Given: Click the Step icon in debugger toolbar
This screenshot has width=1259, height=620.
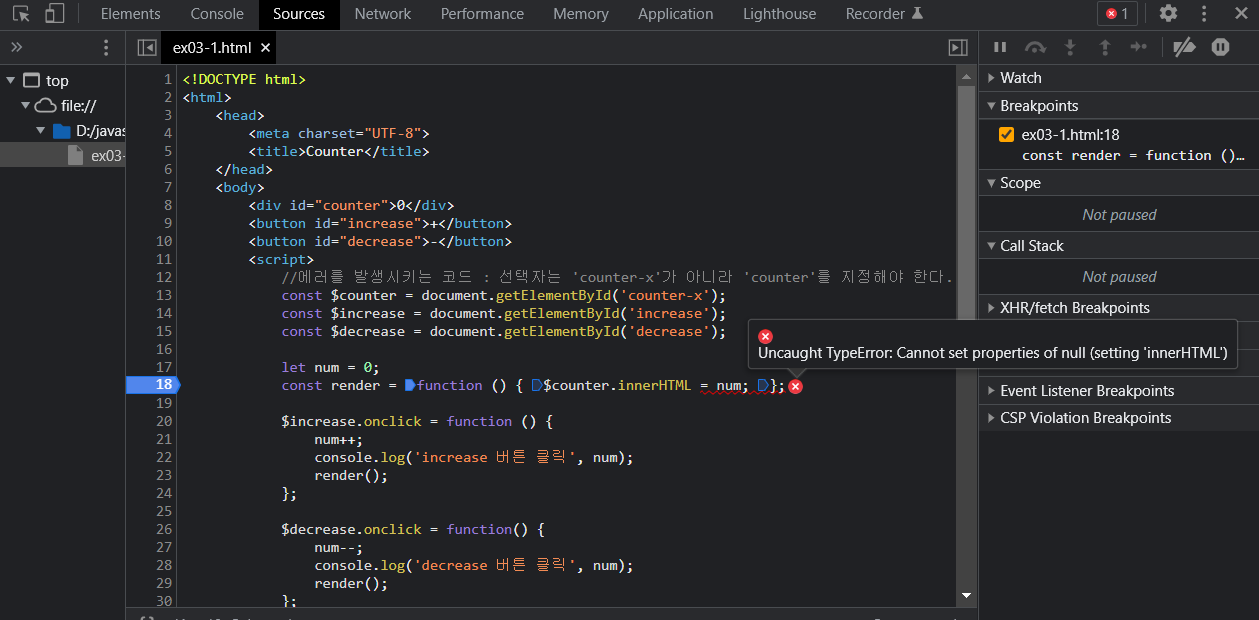Looking at the screenshot, I should coord(1139,47).
